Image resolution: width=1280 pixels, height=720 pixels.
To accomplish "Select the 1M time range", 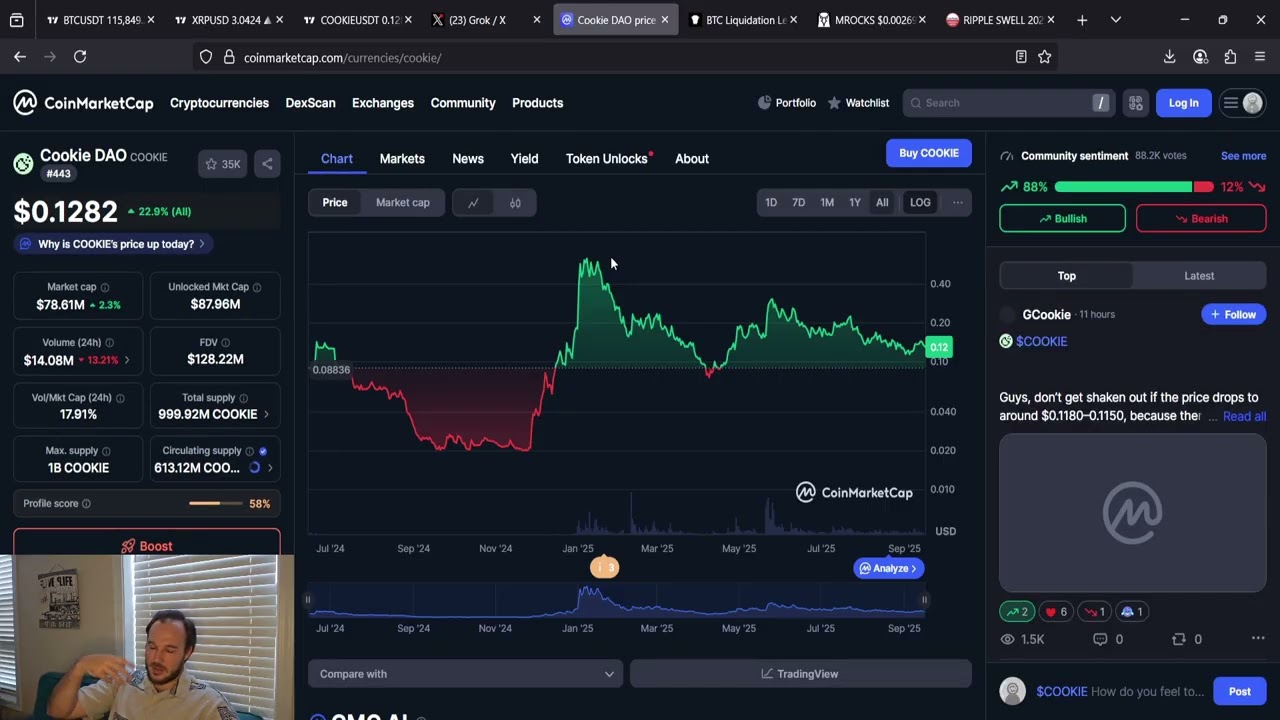I will point(827,203).
